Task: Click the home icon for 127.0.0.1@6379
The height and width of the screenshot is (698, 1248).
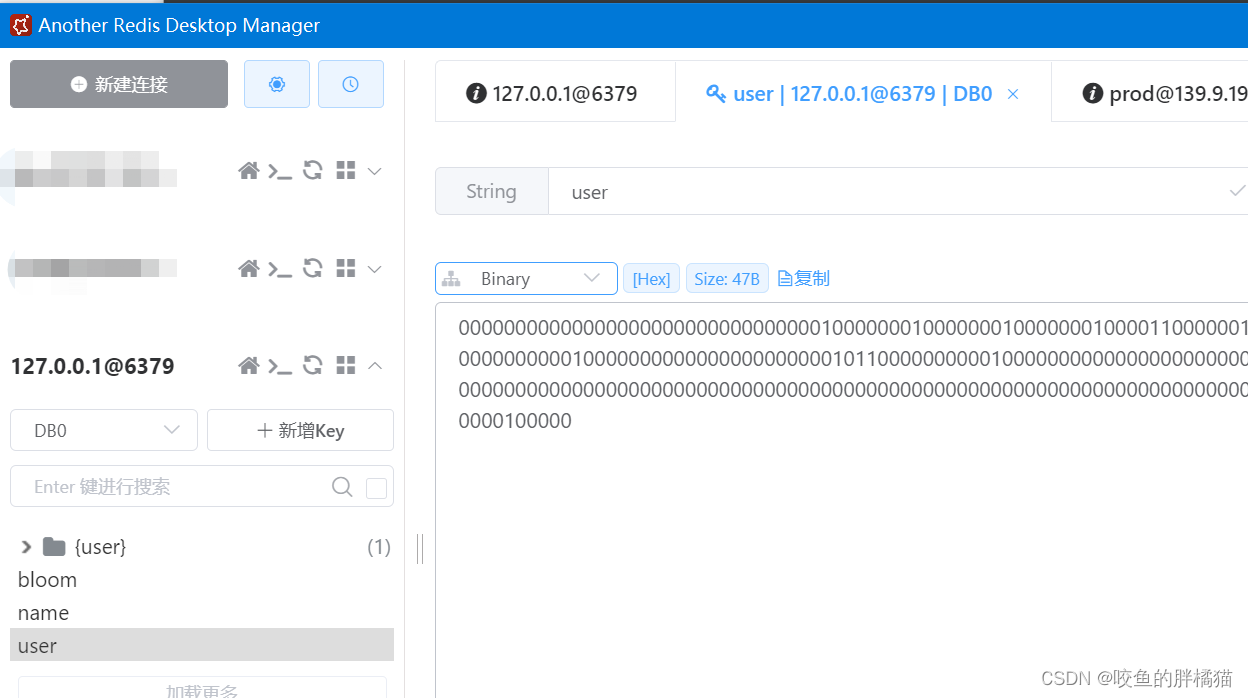Action: [x=249, y=365]
